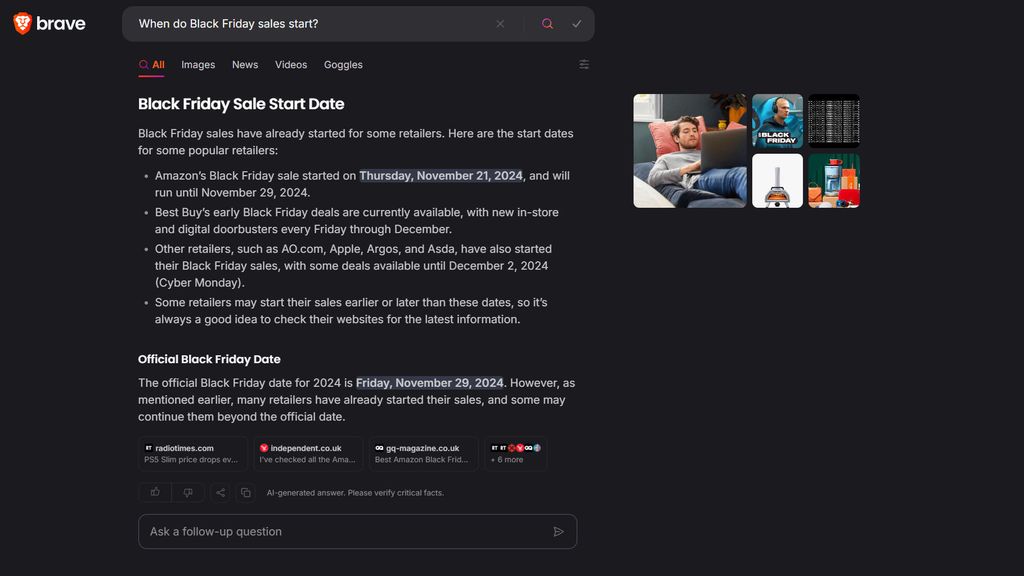Copy the AI-generated answer
1024x576 pixels.
[246, 492]
